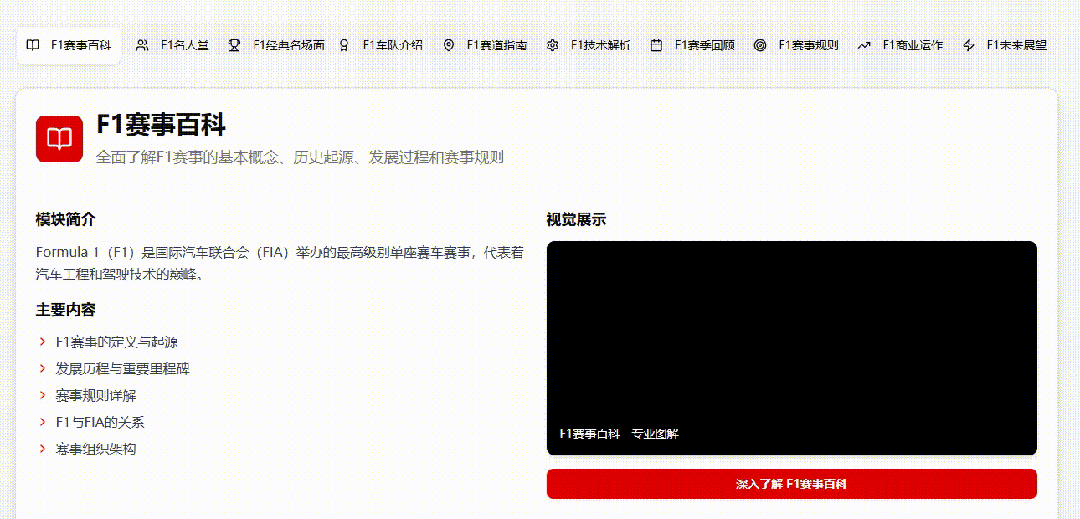Open the F1未来展望 tab
The width and height of the screenshot is (1080, 519).
coord(1005,45)
